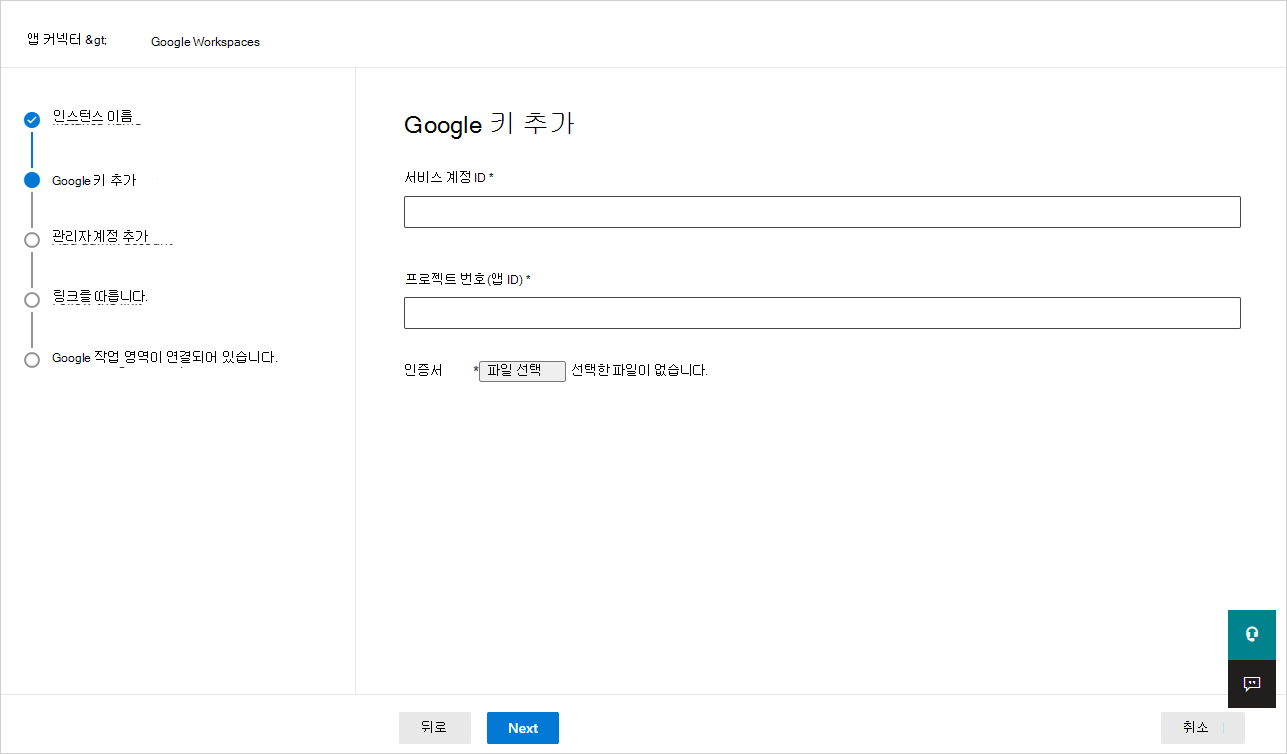1287x754 pixels.
Task: Click the completed checkmark step icon
Action: [x=32, y=120]
